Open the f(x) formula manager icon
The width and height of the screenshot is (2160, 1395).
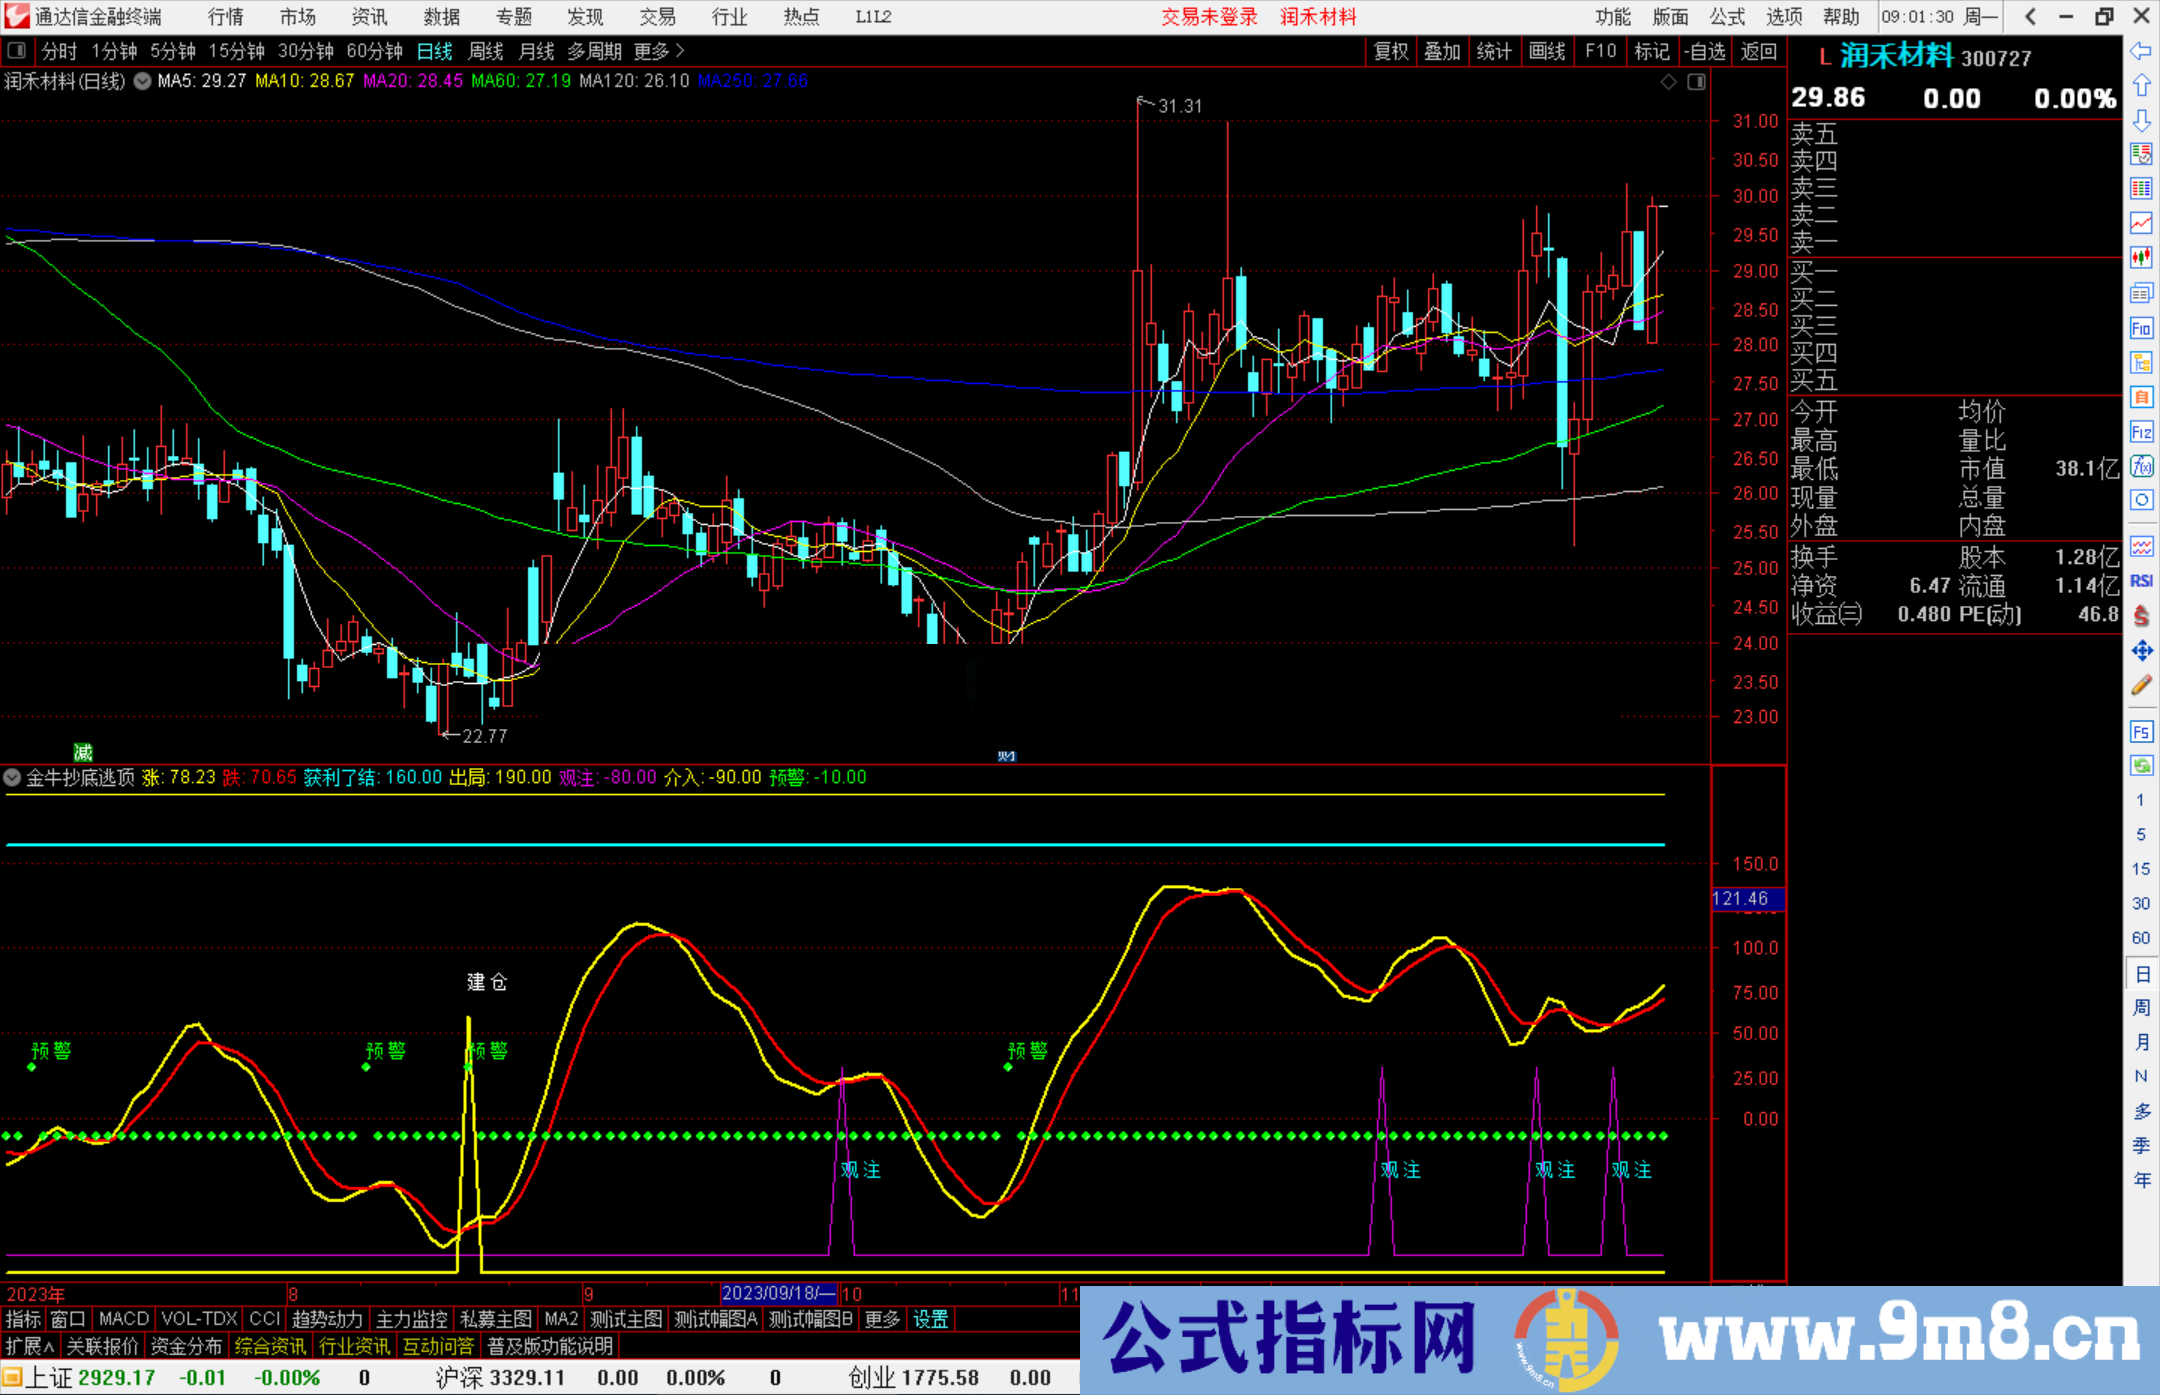2142,466
